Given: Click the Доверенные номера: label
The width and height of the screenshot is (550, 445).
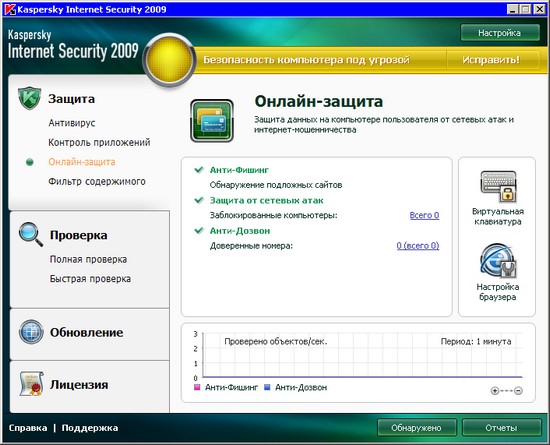Looking at the screenshot, I should (x=251, y=246).
